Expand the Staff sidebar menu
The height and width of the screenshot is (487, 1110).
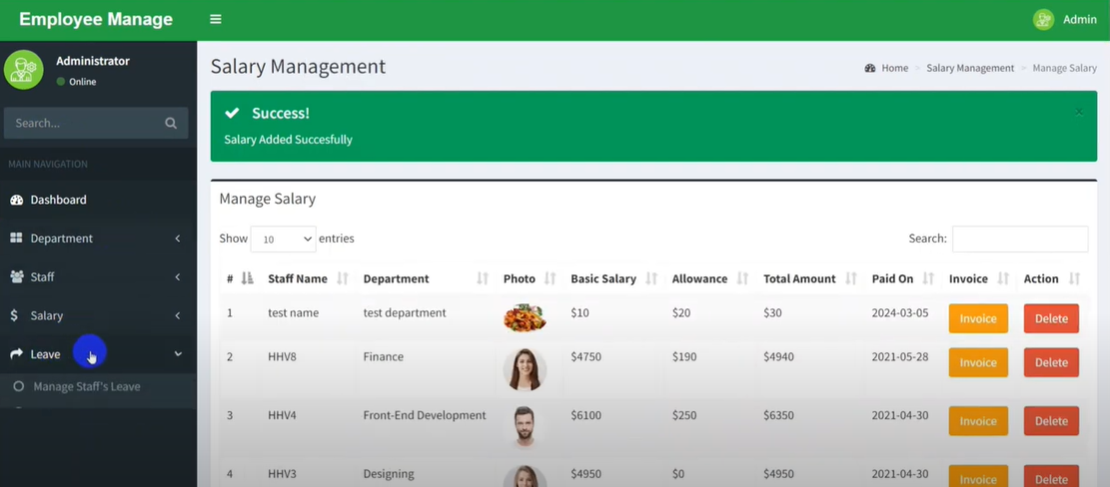(x=97, y=277)
